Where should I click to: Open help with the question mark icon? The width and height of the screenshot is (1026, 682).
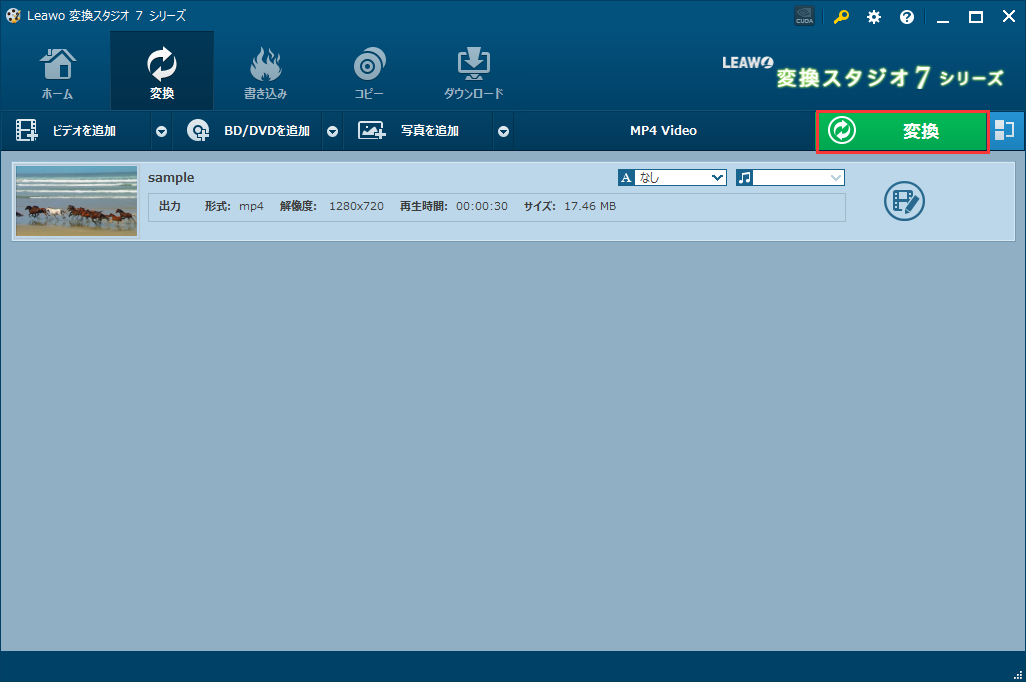tap(906, 16)
